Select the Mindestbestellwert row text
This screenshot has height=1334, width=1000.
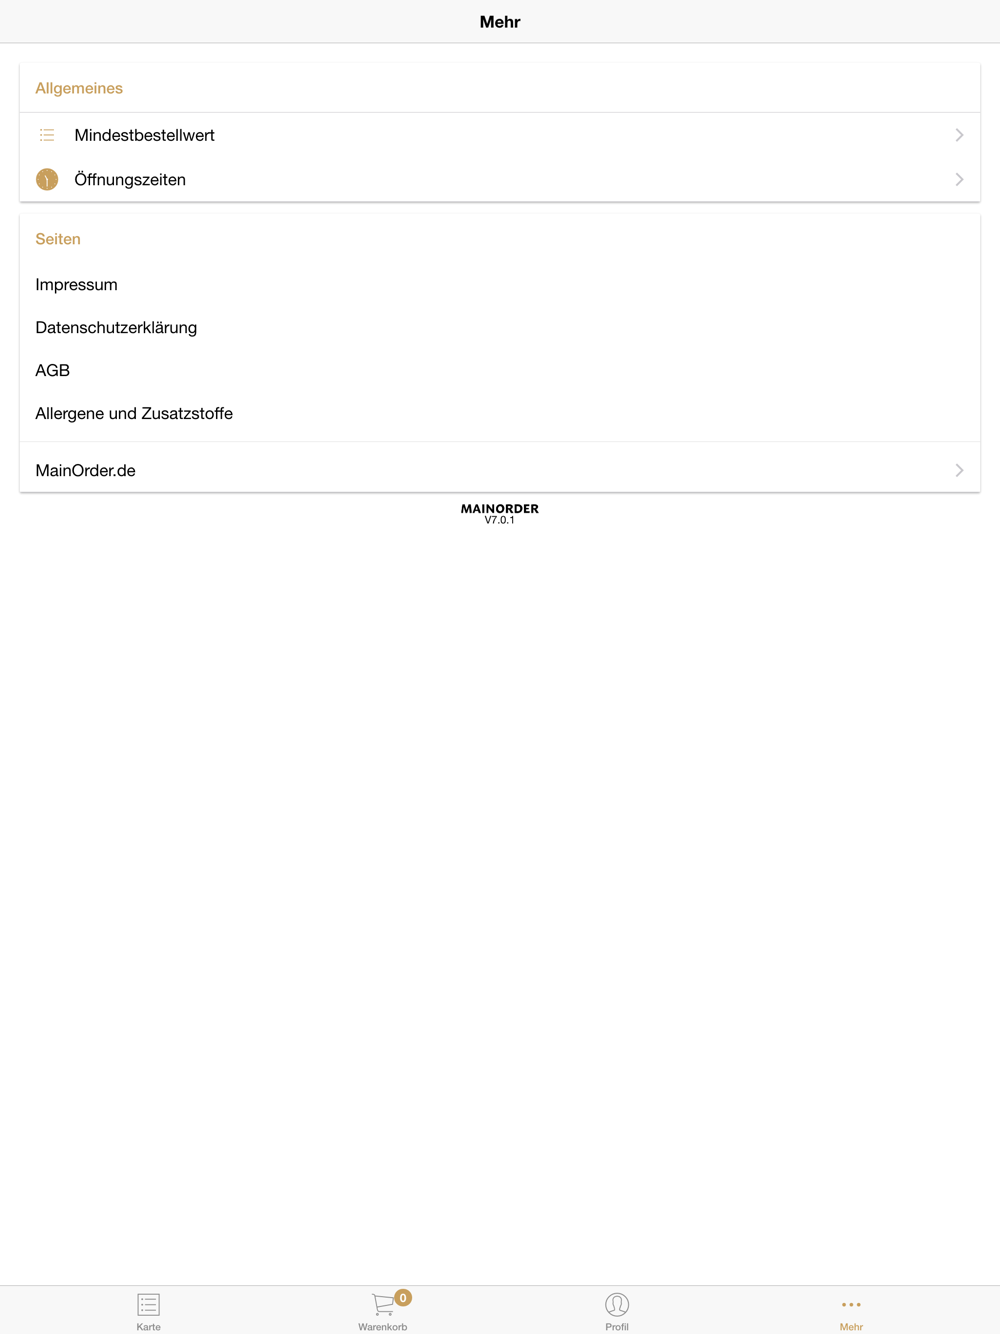tap(144, 135)
